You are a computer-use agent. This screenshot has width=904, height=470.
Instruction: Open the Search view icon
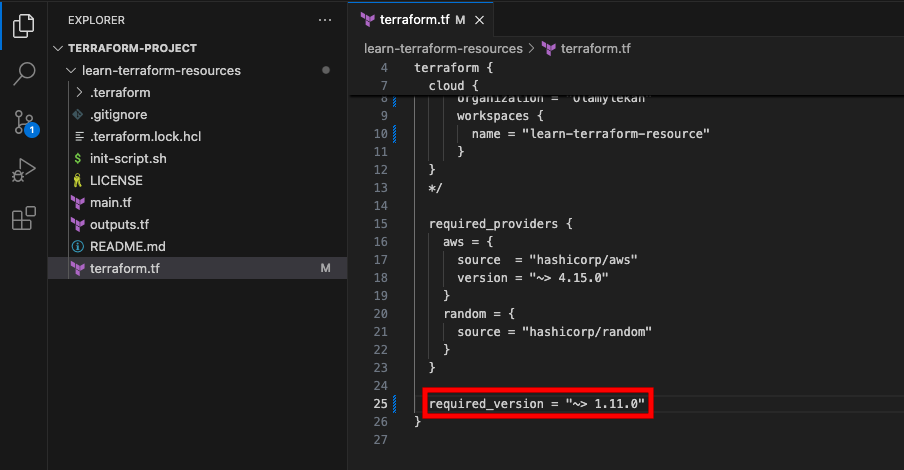pos(24,74)
